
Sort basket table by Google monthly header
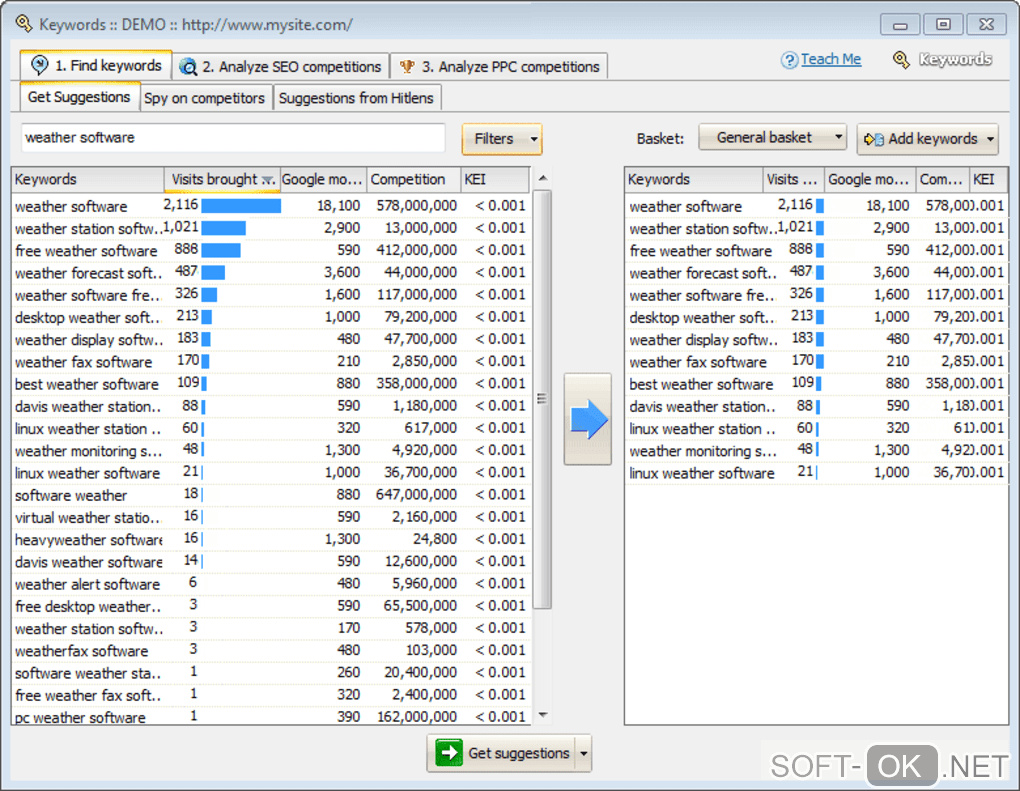tap(870, 180)
